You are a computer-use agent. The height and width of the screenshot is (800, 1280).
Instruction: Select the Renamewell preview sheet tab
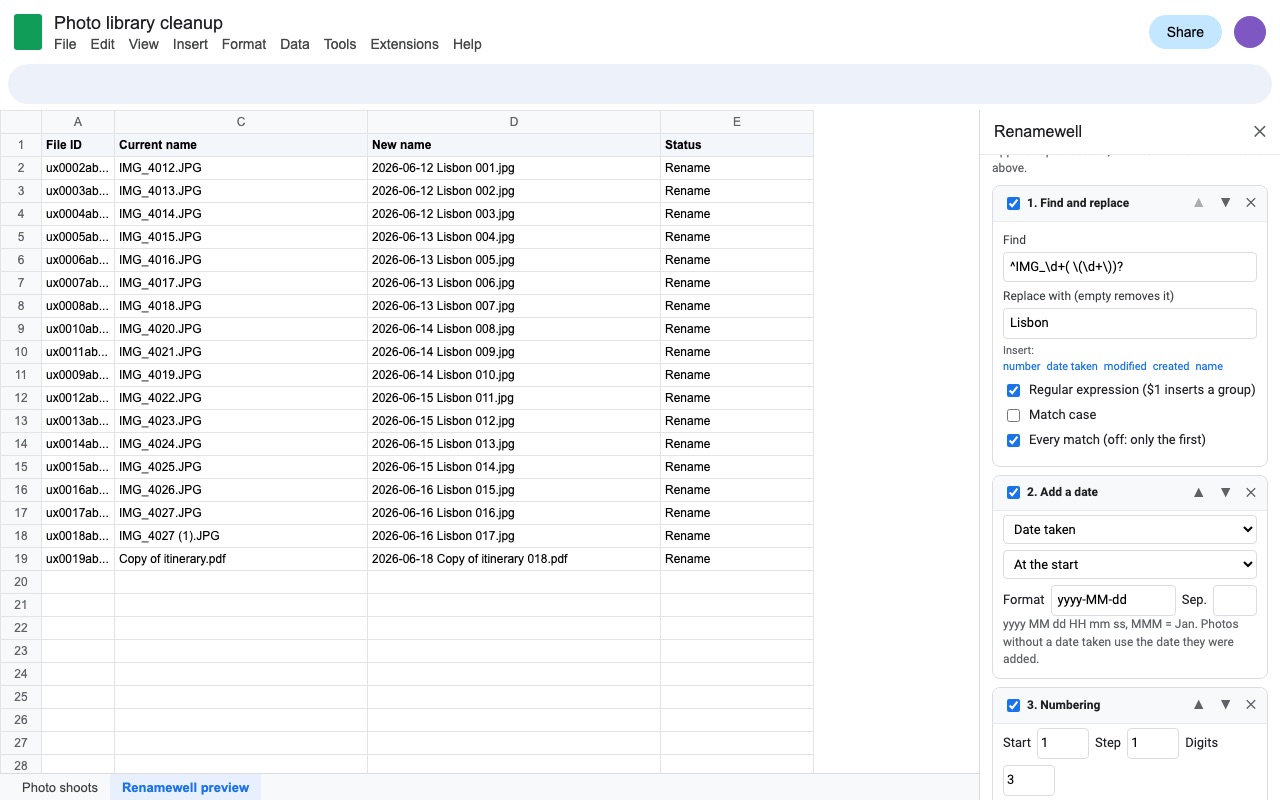click(185, 787)
